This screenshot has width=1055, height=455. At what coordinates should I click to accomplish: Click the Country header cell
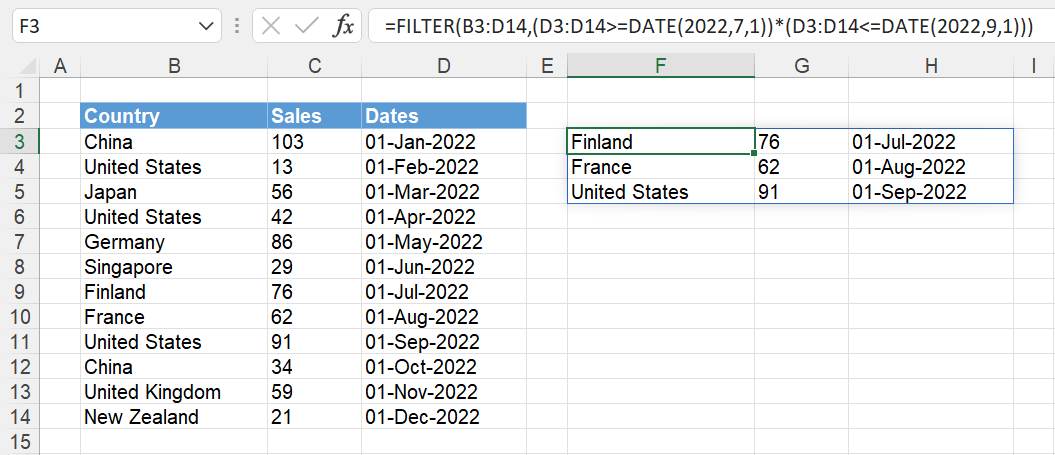coord(174,116)
